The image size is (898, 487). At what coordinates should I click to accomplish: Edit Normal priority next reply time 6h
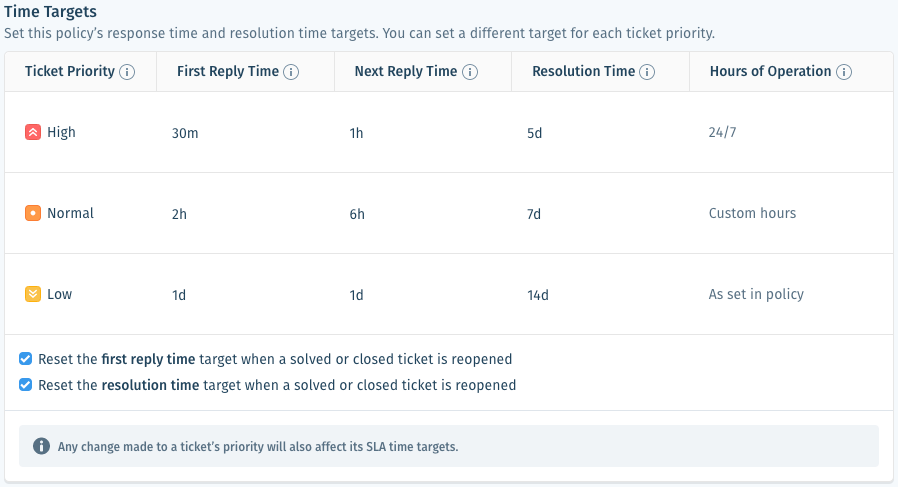tap(423, 214)
